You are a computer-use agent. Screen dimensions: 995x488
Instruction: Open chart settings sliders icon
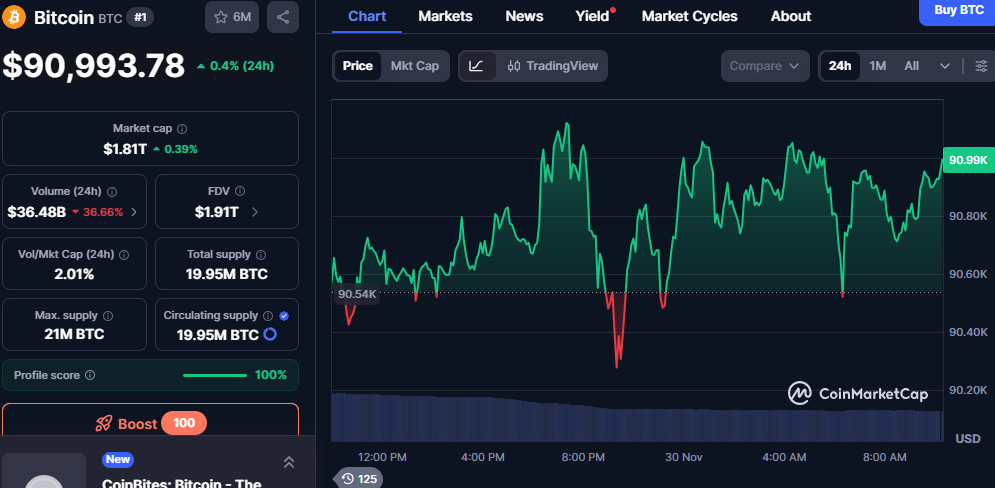click(x=980, y=66)
